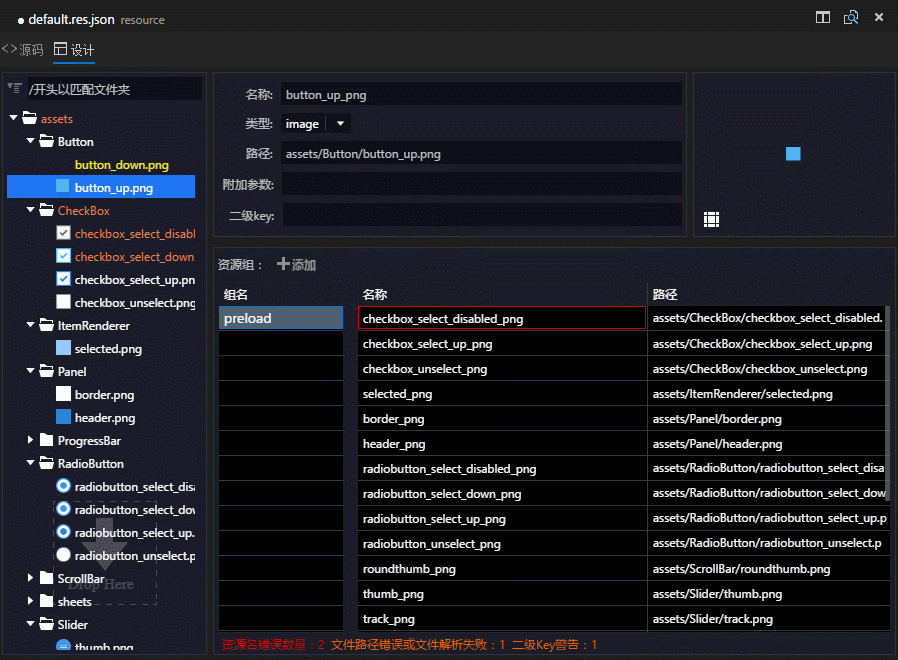Collapse the RadioButton tree node
This screenshot has width=898, height=660.
click(x=29, y=463)
